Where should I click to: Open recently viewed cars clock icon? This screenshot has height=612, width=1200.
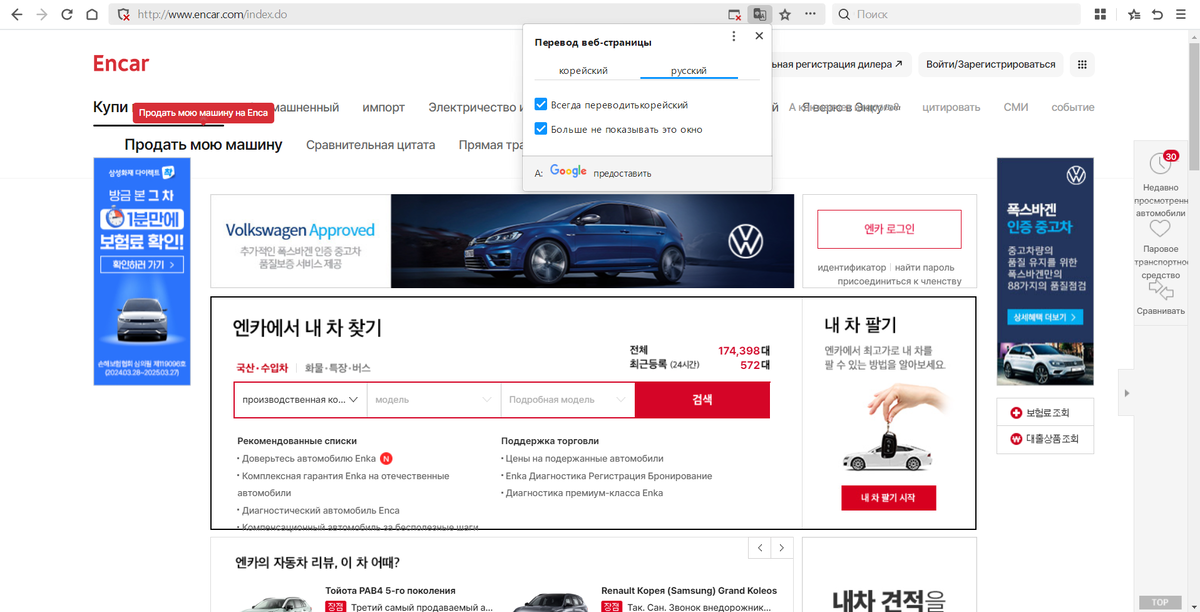[x=1160, y=162]
